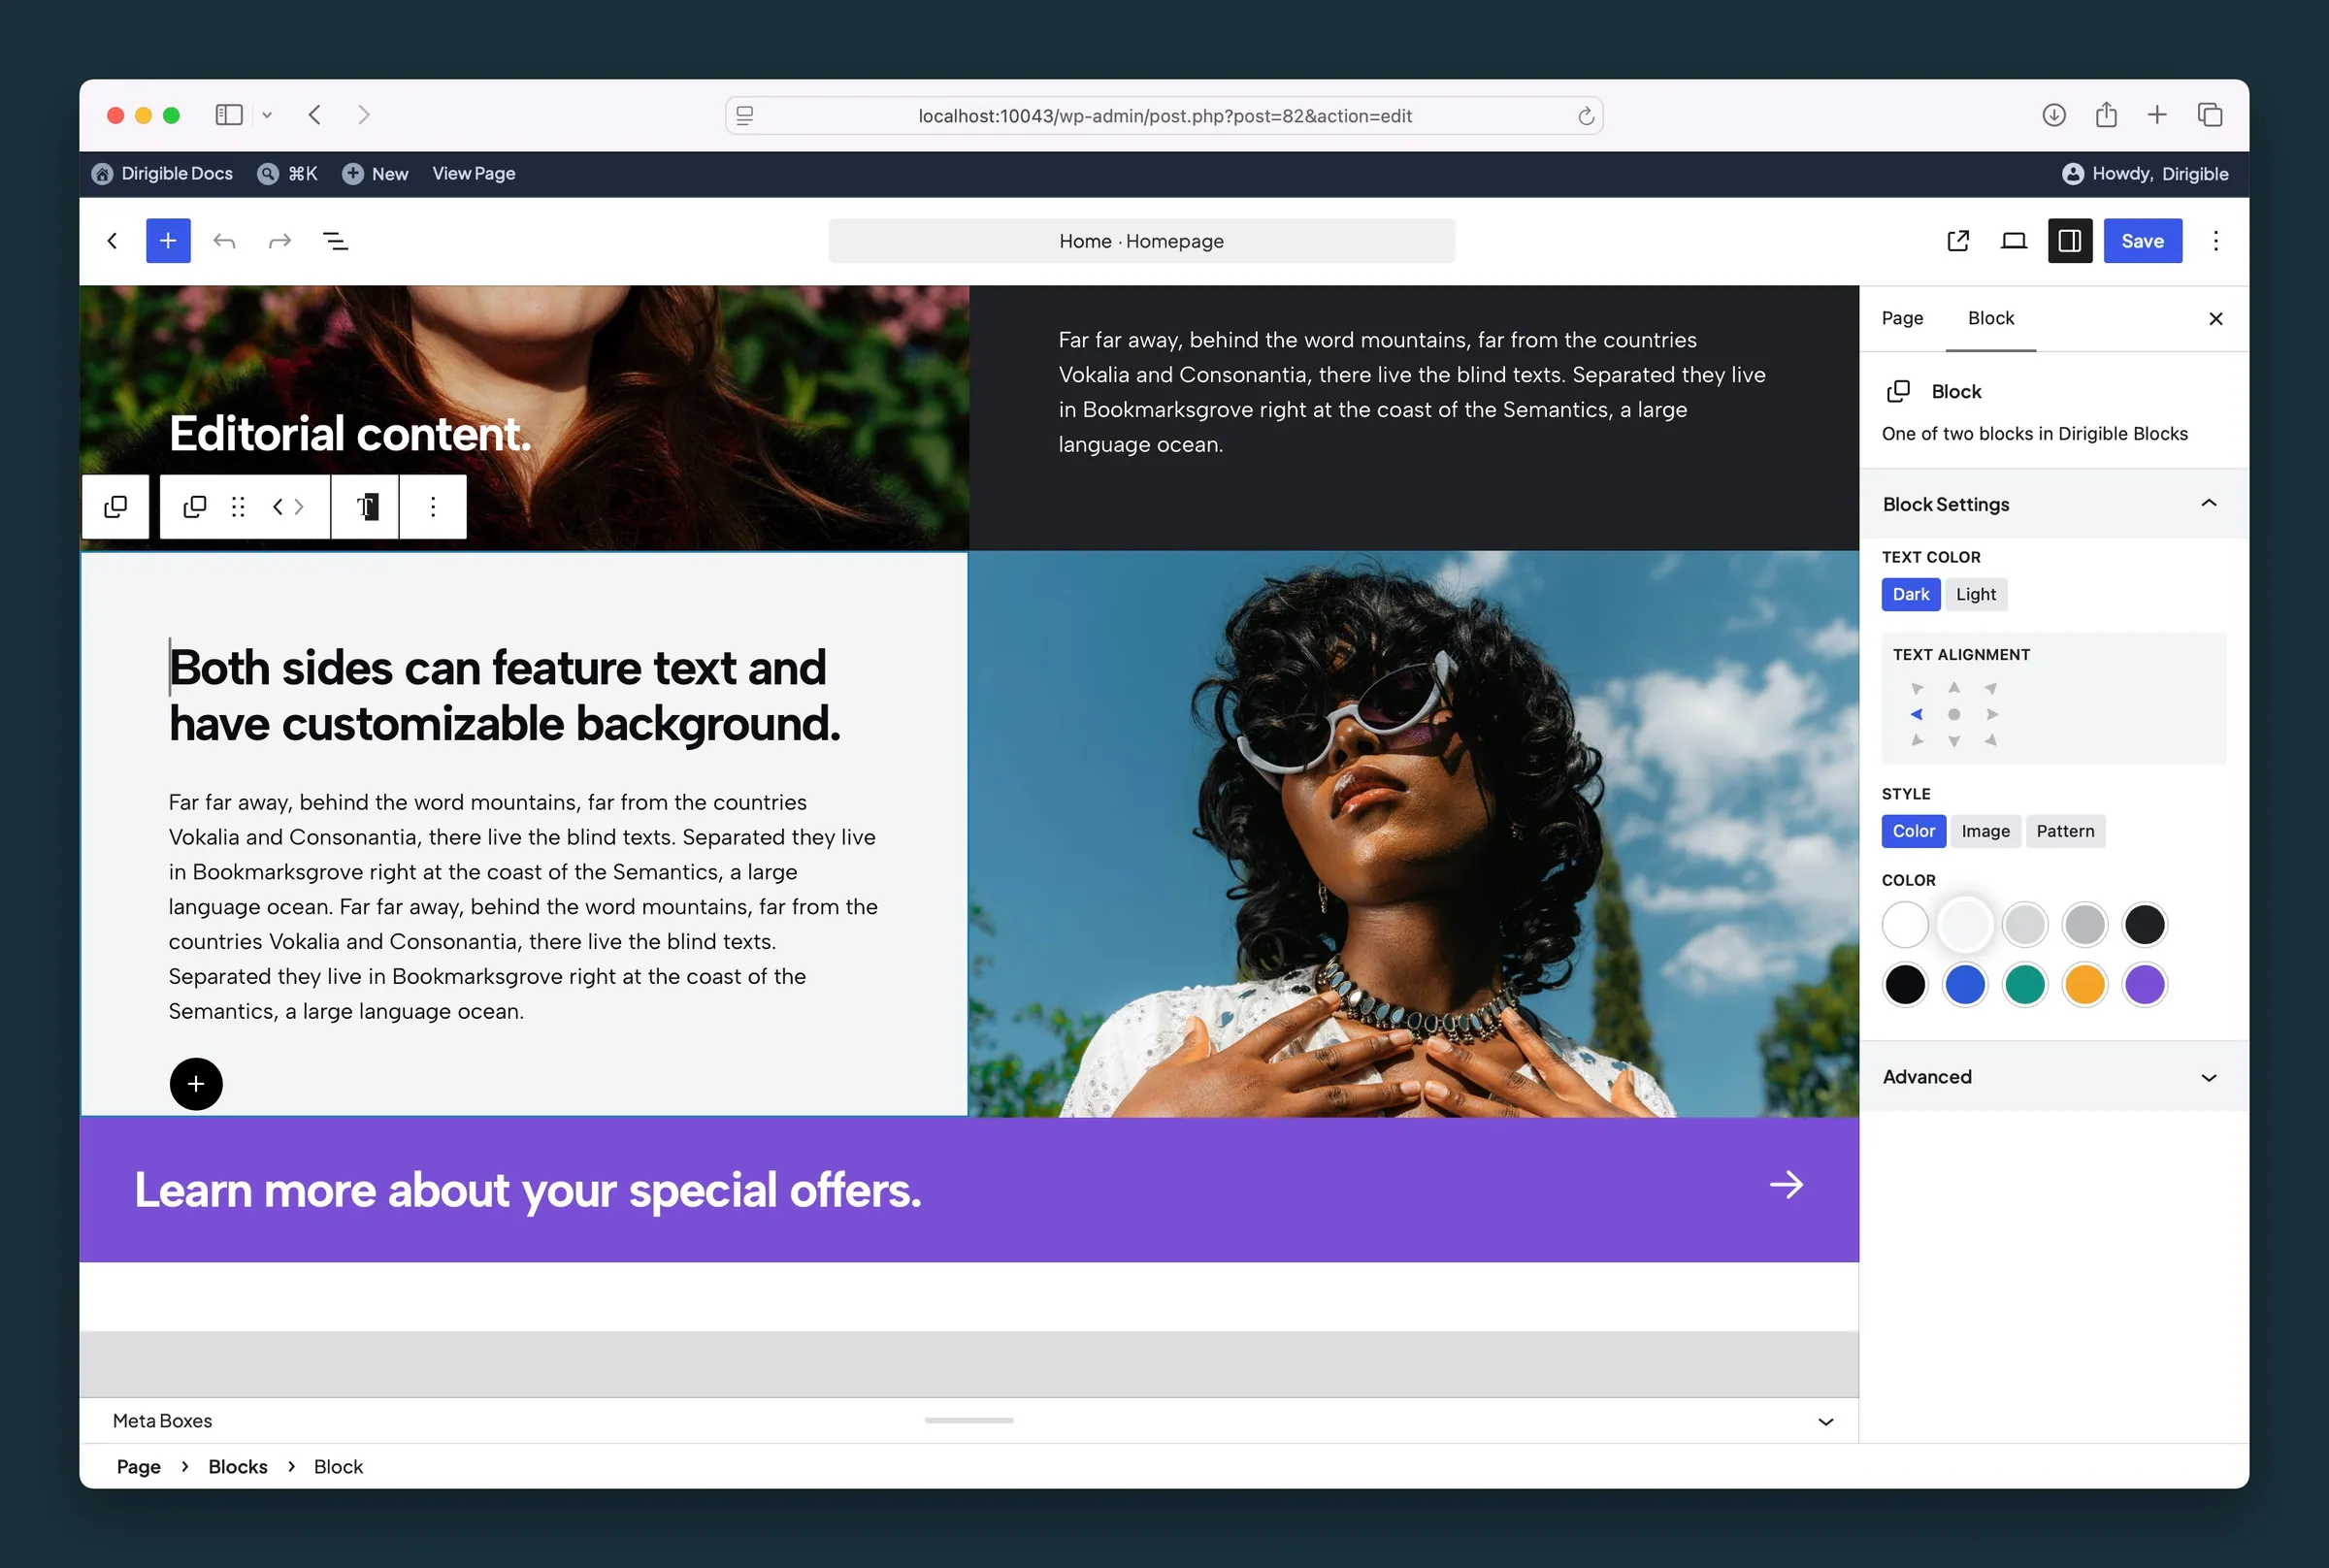Move block with left-right arrows control
The image size is (2329, 1568).
coord(288,507)
